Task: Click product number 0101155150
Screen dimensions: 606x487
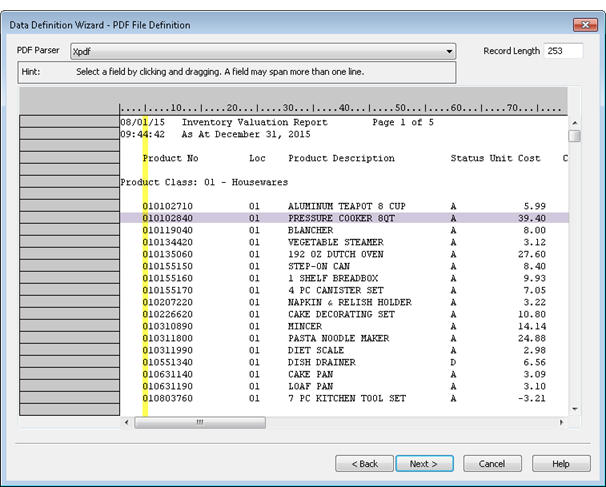Action: coord(168,266)
